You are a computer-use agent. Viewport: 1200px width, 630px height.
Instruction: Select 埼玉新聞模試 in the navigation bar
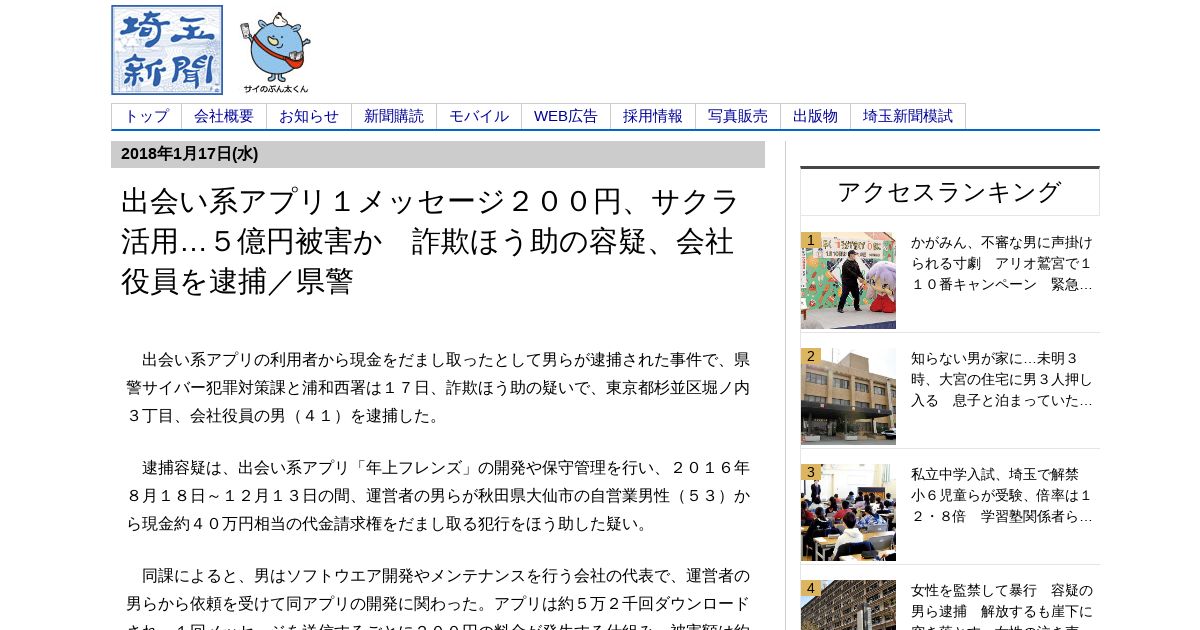coord(908,116)
